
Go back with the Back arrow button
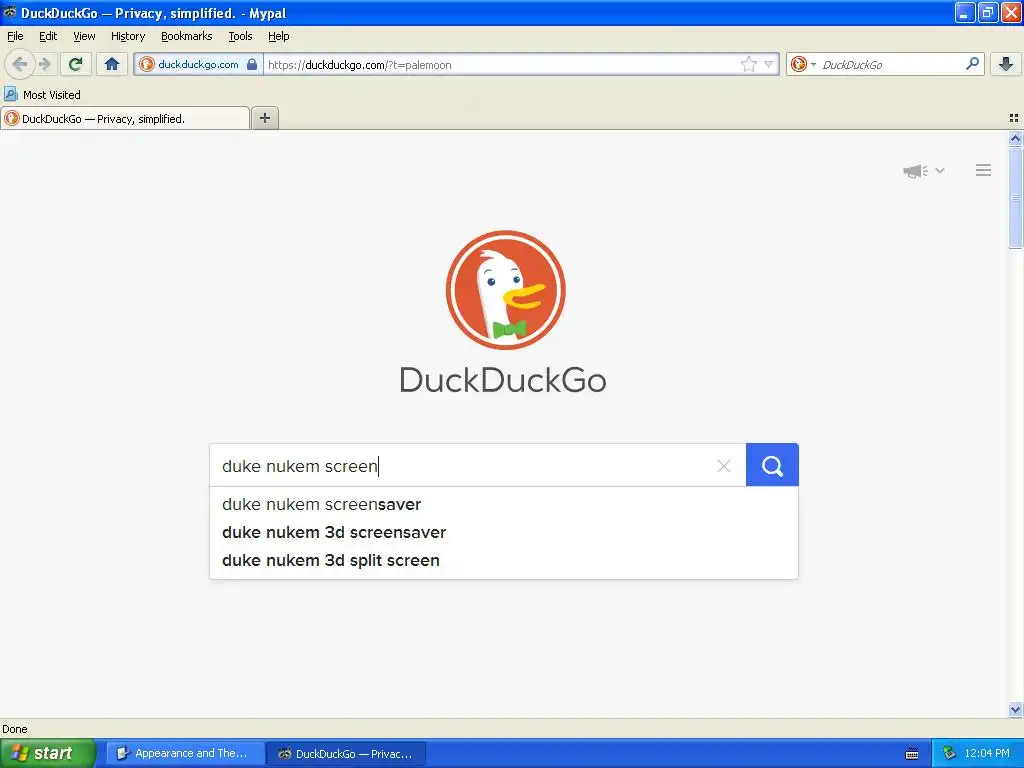(x=19, y=64)
